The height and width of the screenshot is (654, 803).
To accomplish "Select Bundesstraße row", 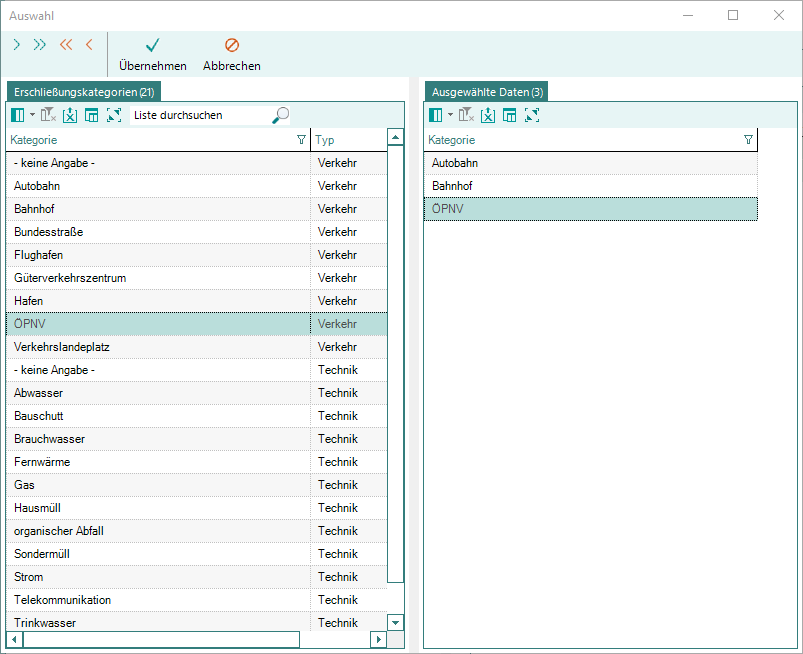I will pos(197,232).
